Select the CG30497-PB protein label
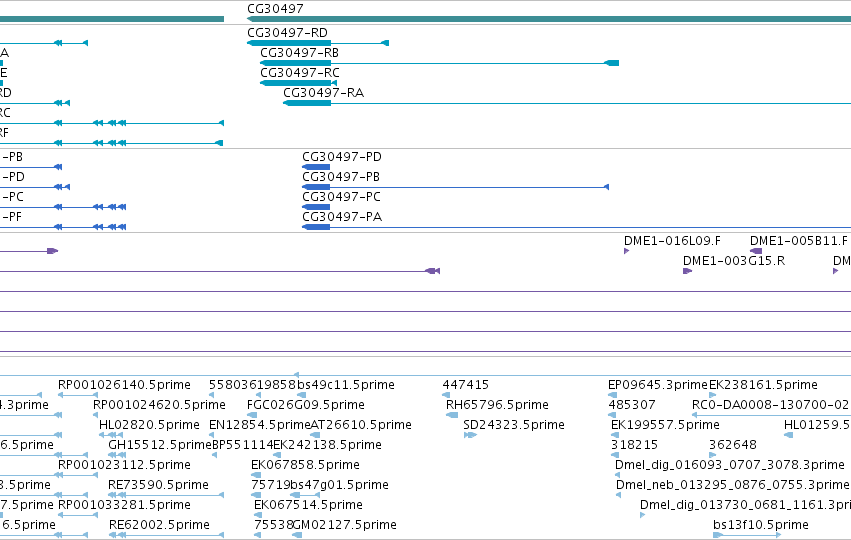The height and width of the screenshot is (540, 851). 341,177
